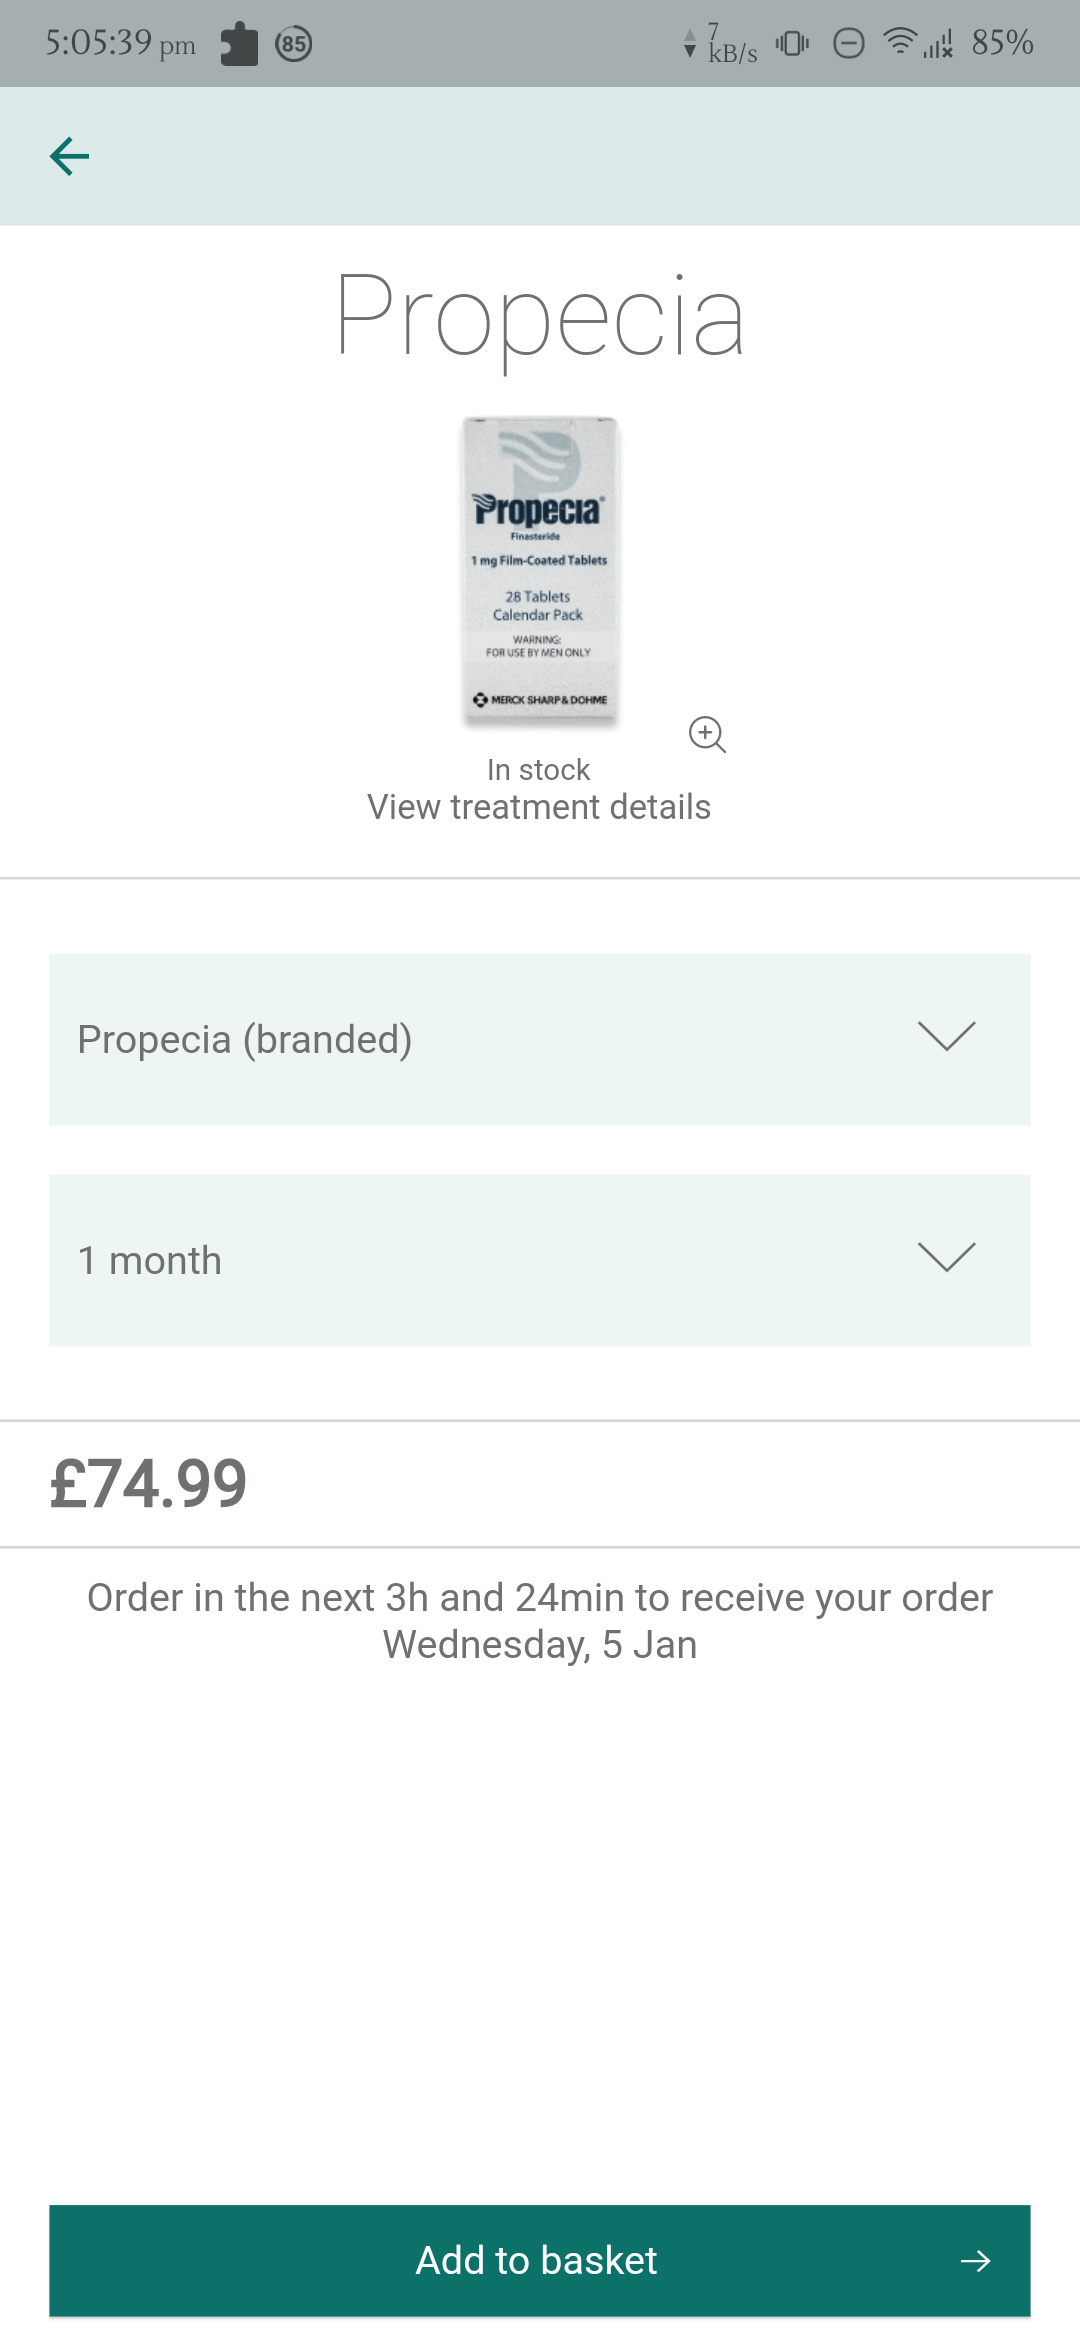Tap the Propecia box product image
The width and height of the screenshot is (1080, 2340).
click(x=539, y=570)
